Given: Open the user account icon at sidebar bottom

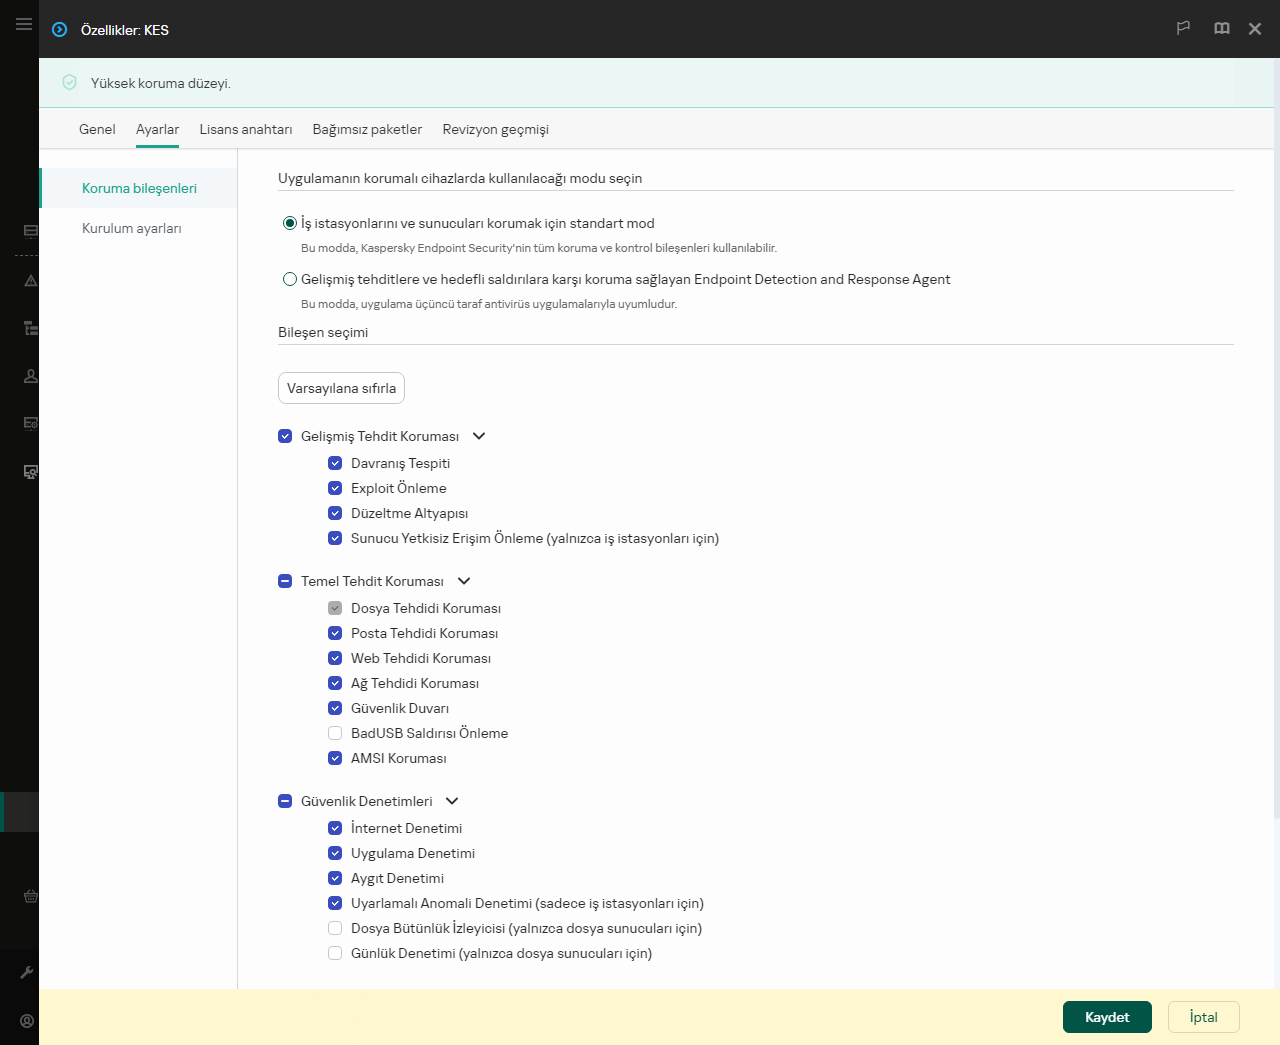Looking at the screenshot, I should click(x=27, y=1021).
